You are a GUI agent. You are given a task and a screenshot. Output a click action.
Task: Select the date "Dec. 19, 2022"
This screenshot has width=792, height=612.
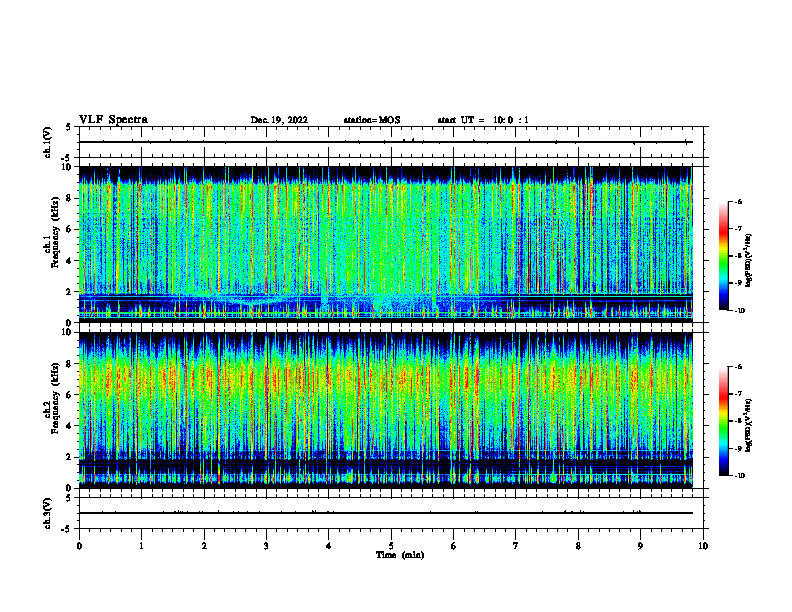(279, 120)
